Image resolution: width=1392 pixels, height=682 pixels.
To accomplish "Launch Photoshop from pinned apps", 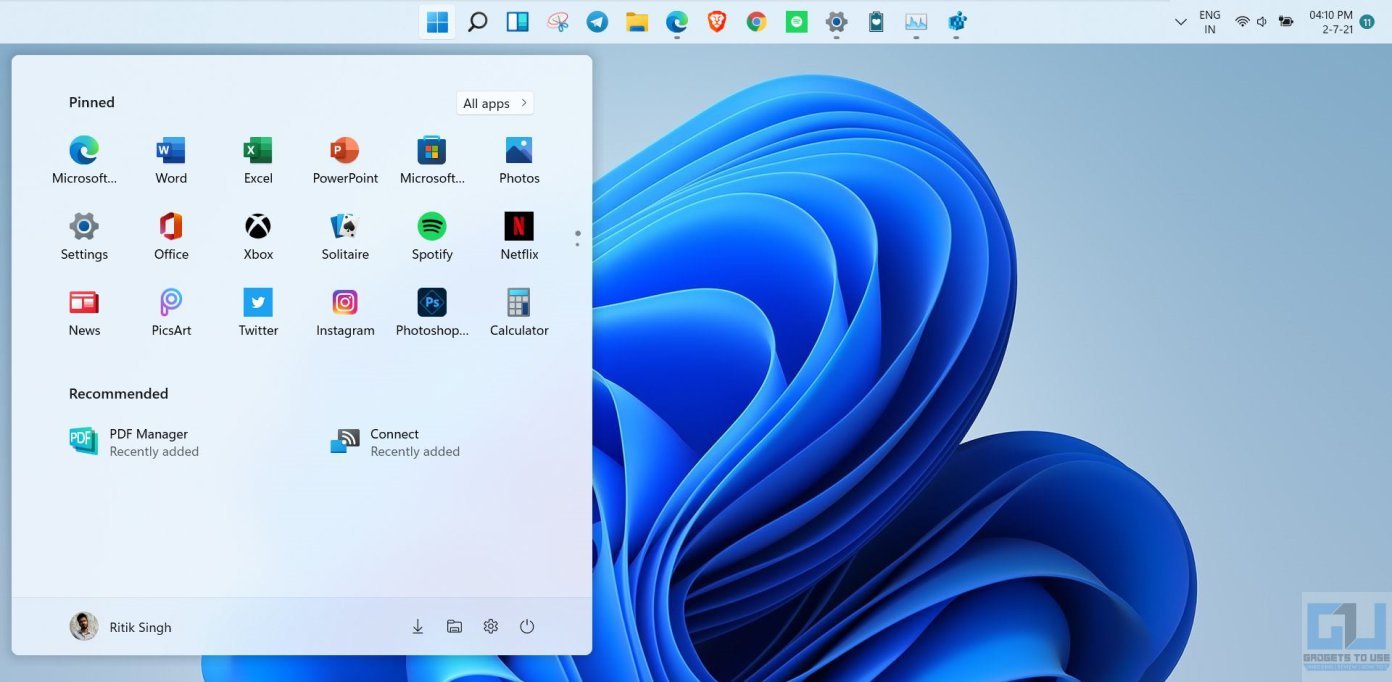I will (432, 304).
